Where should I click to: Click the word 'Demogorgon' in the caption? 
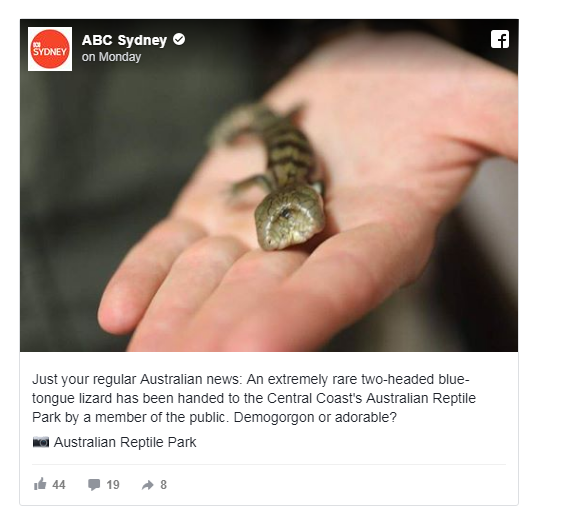(x=274, y=418)
